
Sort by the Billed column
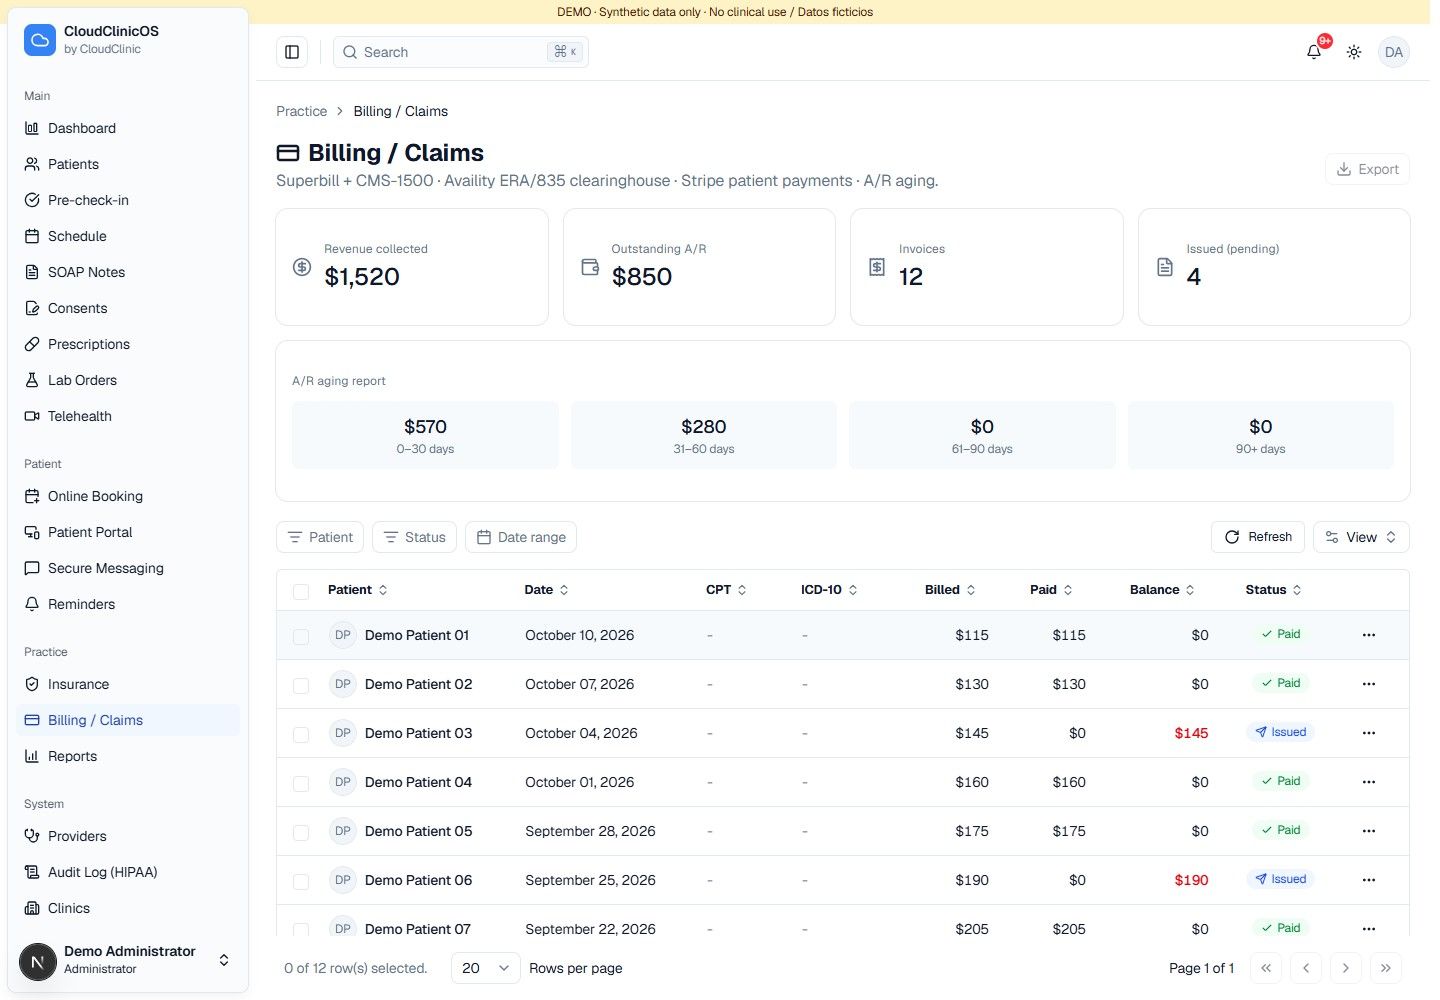click(x=950, y=590)
